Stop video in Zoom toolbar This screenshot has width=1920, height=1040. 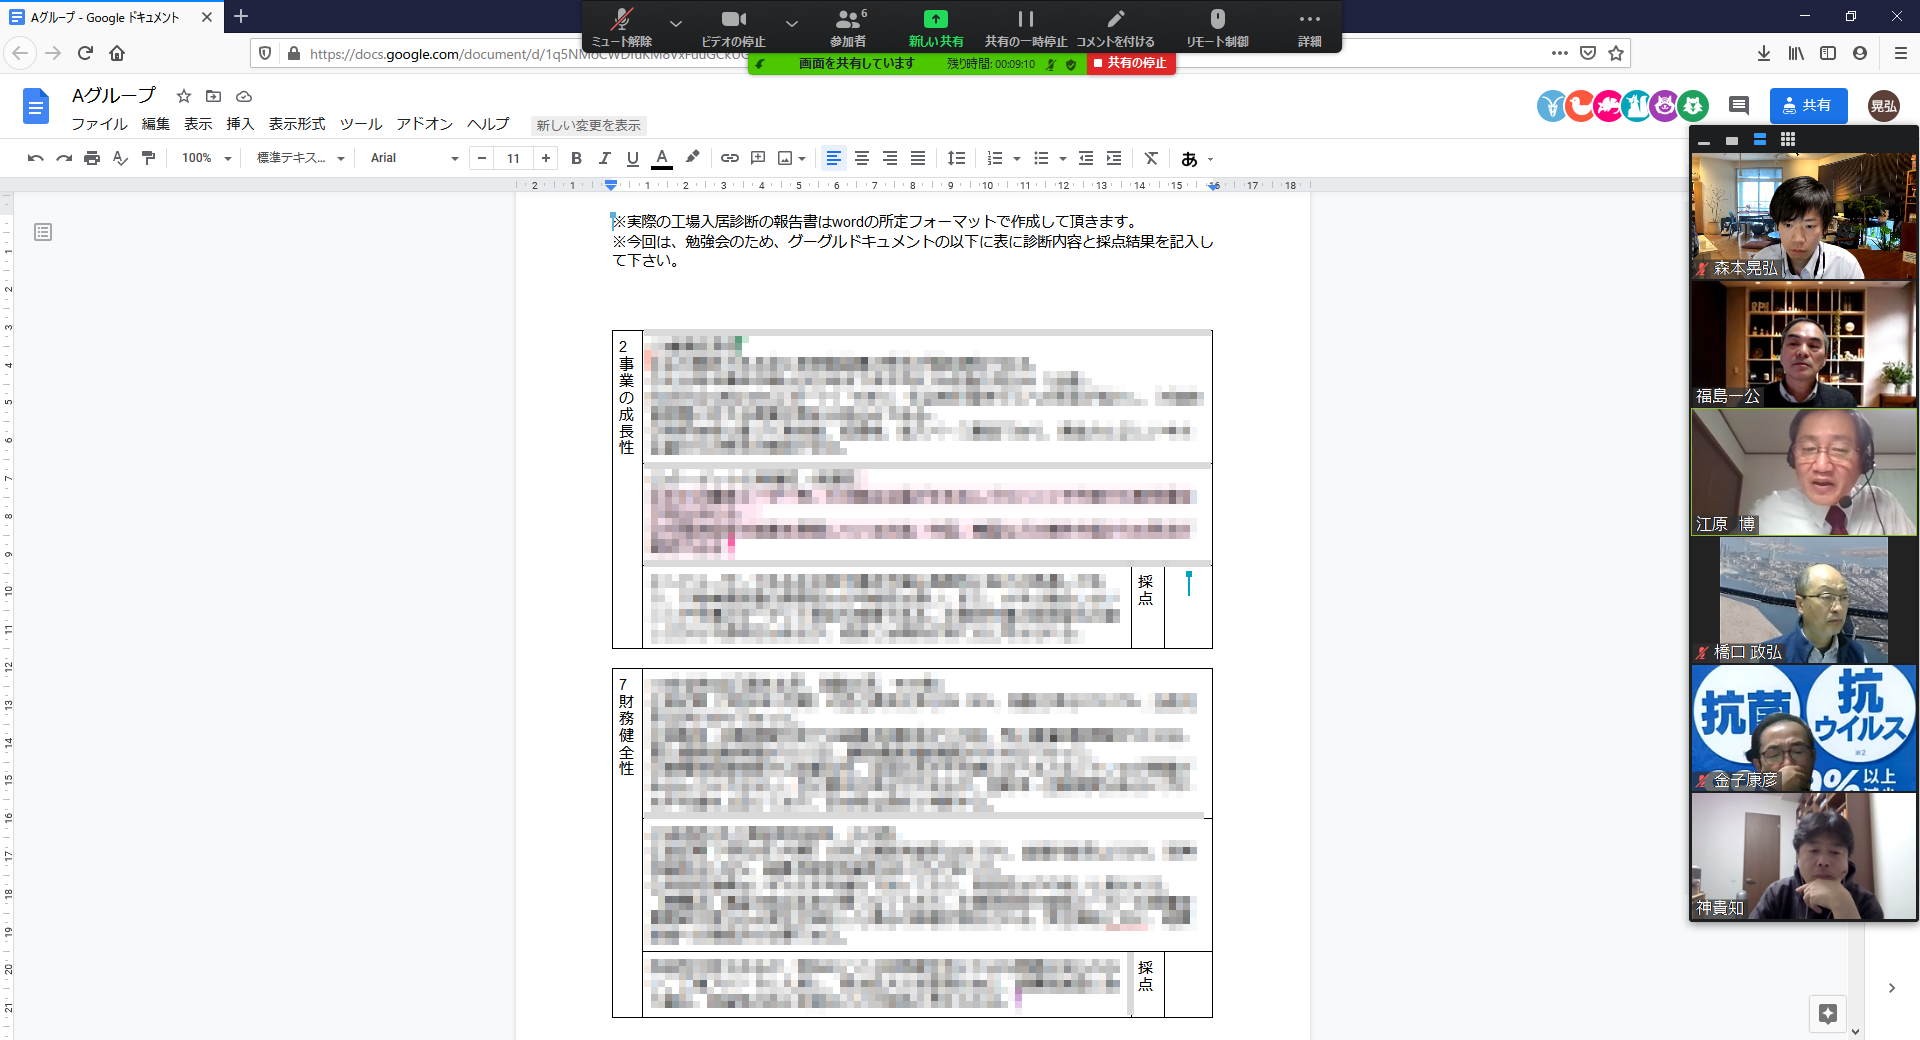[x=733, y=27]
